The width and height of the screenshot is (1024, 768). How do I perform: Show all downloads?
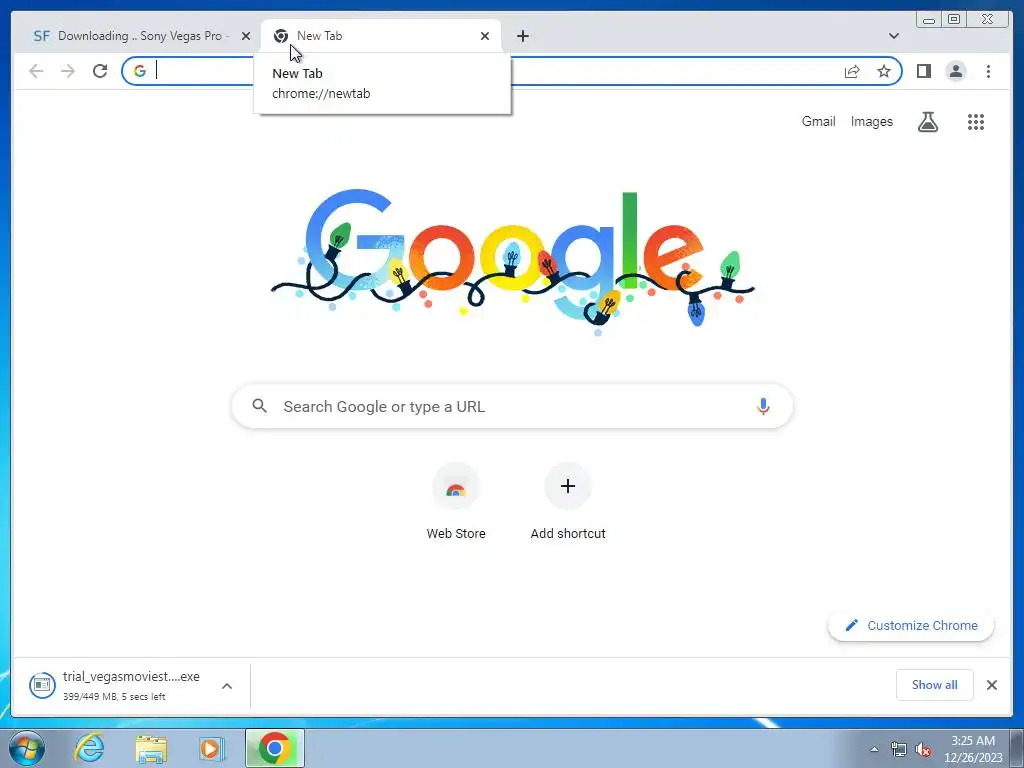point(935,685)
